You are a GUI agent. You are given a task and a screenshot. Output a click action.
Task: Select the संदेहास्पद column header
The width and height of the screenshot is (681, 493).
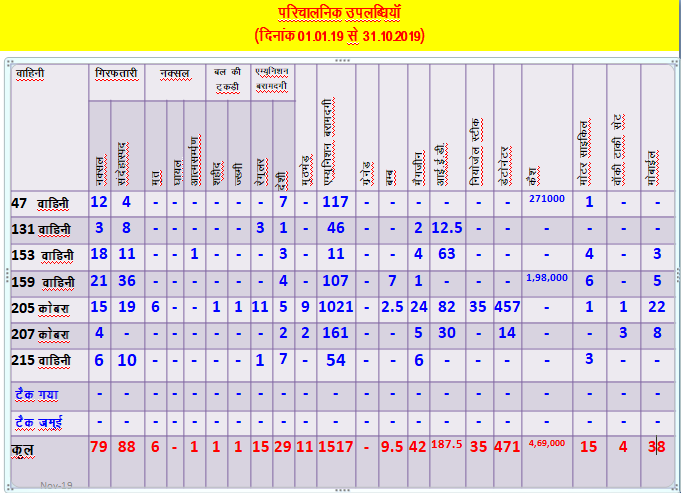(122, 164)
